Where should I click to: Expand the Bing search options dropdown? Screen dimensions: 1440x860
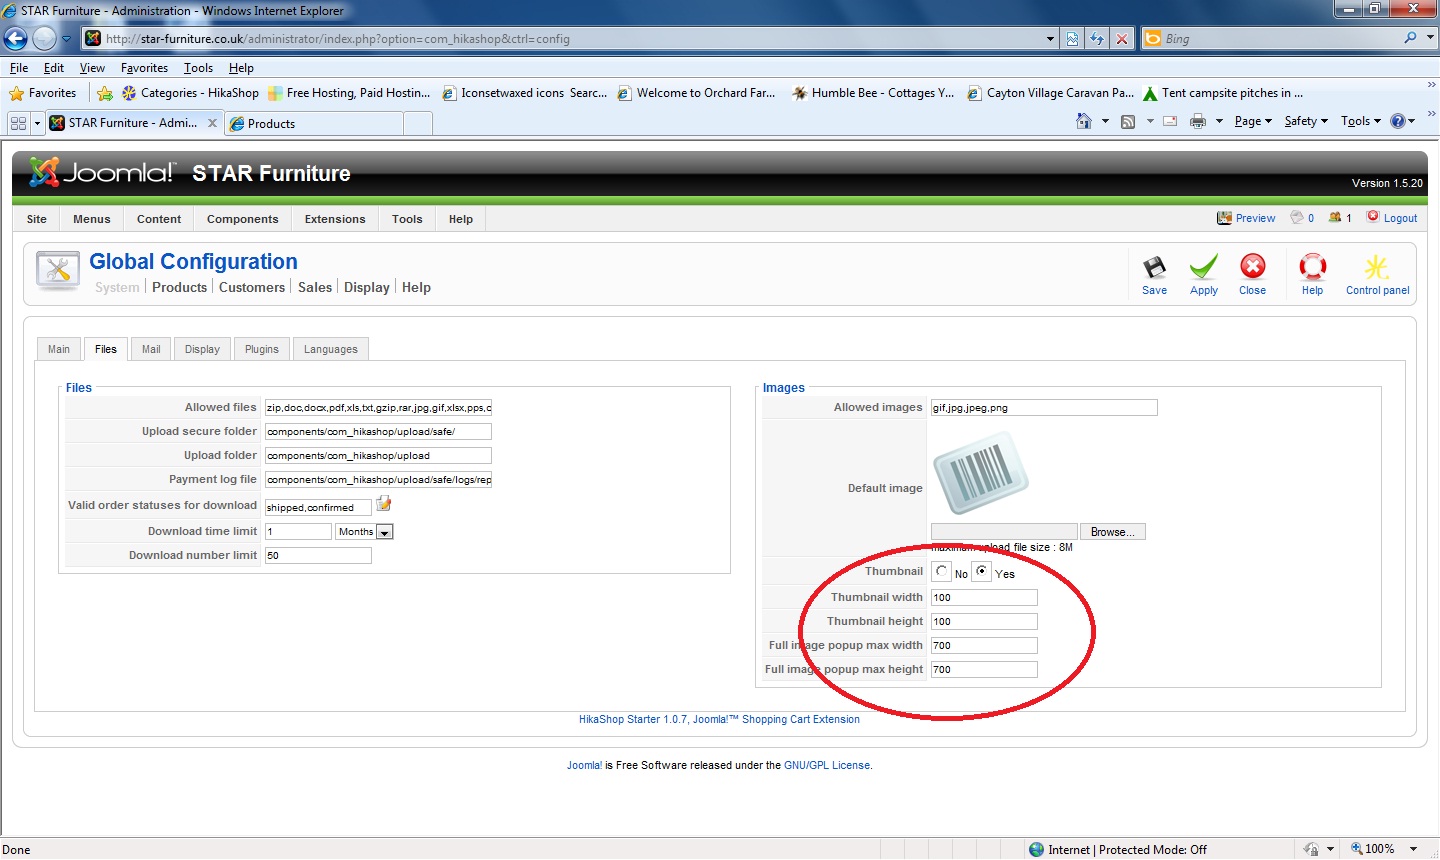[1430, 38]
